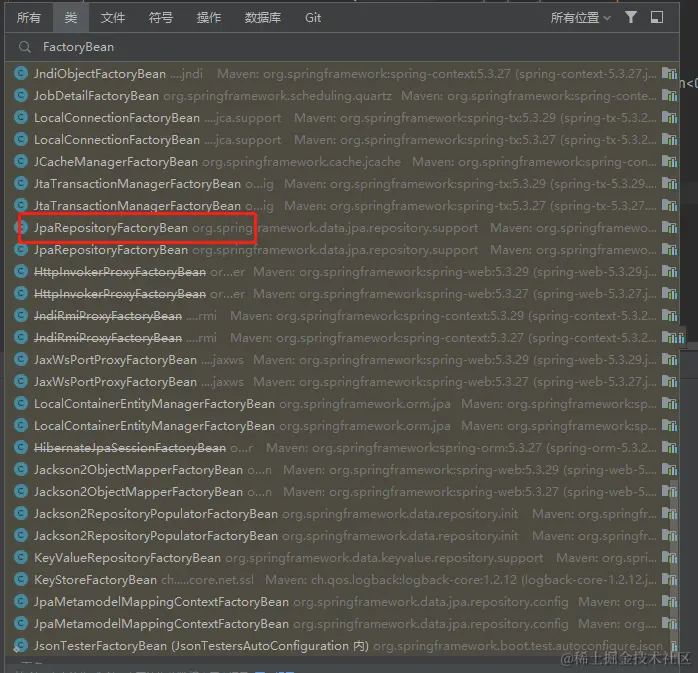Viewport: 698px width, 673px height.
Task: Focus the FactoryBean search field
Action: [342, 47]
